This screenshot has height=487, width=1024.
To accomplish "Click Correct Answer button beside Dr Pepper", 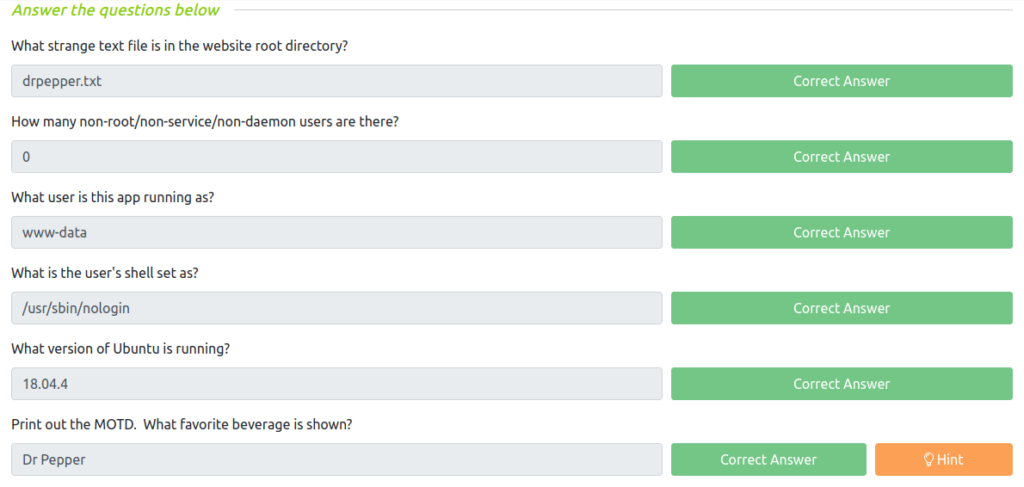I will click(769, 460).
